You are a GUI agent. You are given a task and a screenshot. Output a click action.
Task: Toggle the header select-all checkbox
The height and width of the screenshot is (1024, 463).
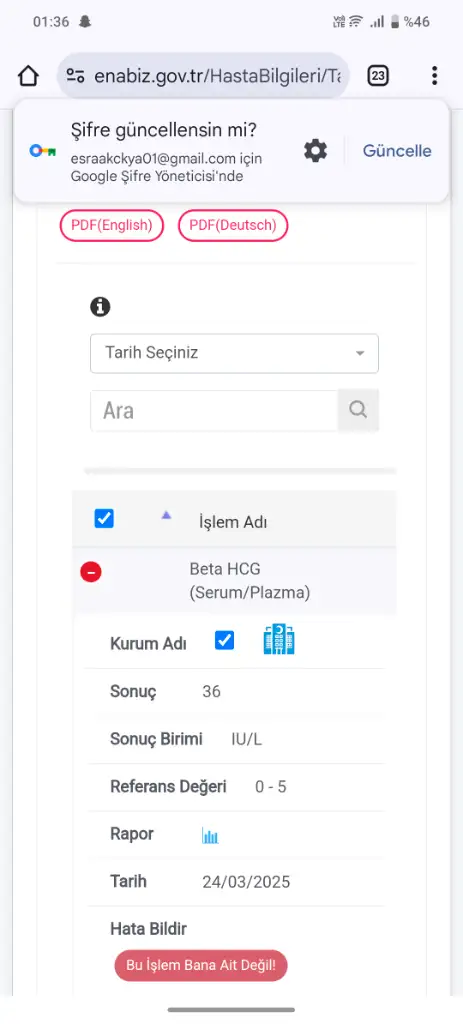point(104,519)
